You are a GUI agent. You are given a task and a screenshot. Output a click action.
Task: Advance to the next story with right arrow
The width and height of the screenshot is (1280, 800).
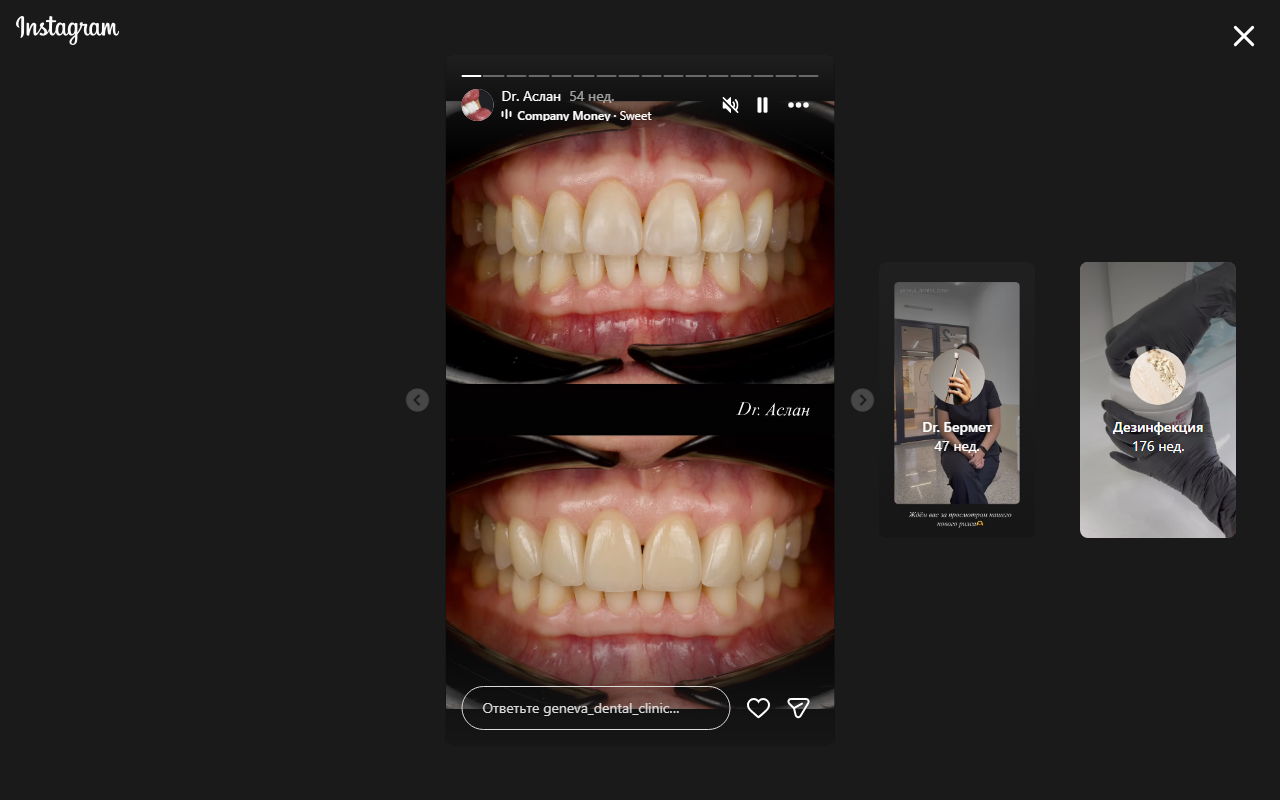coord(862,400)
